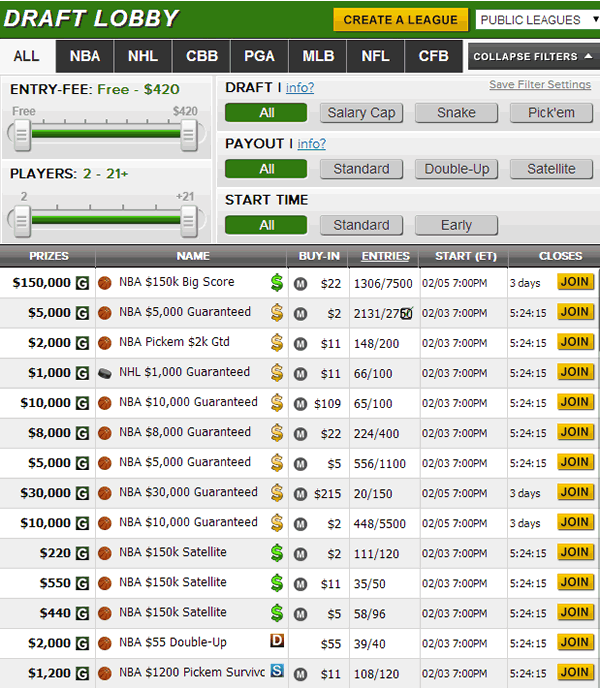This screenshot has height=688, width=600.
Task: Join the NBA $150k Big Score contest
Action: 575,282
